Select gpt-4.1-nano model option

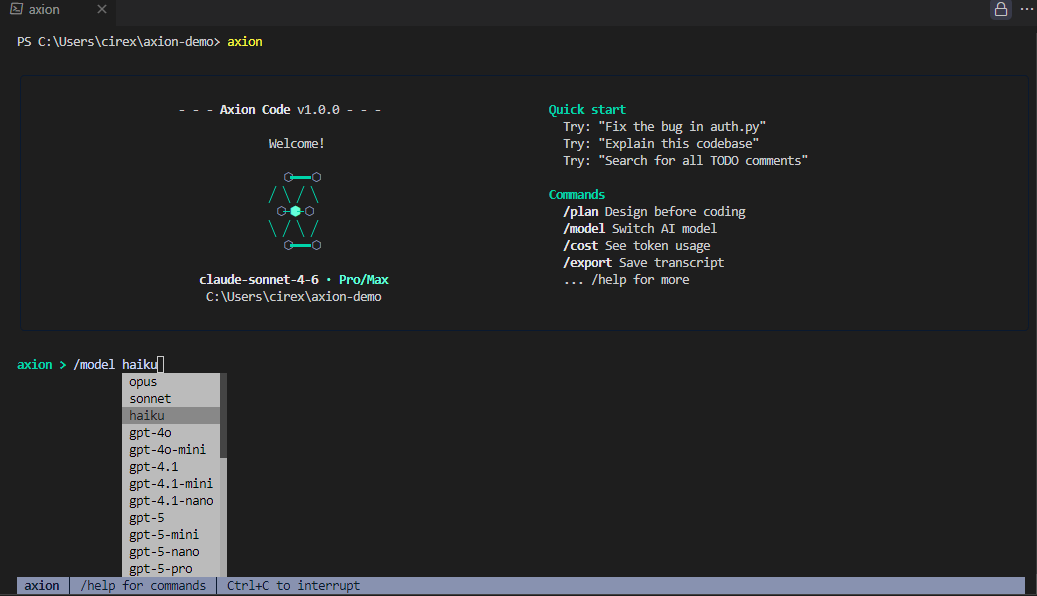[171, 501]
